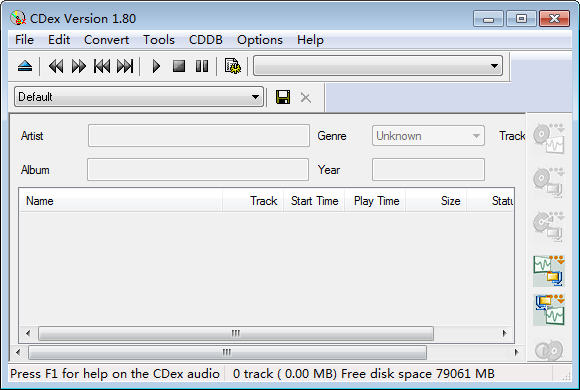Sort the list by Start Time column

pyautogui.click(x=314, y=201)
